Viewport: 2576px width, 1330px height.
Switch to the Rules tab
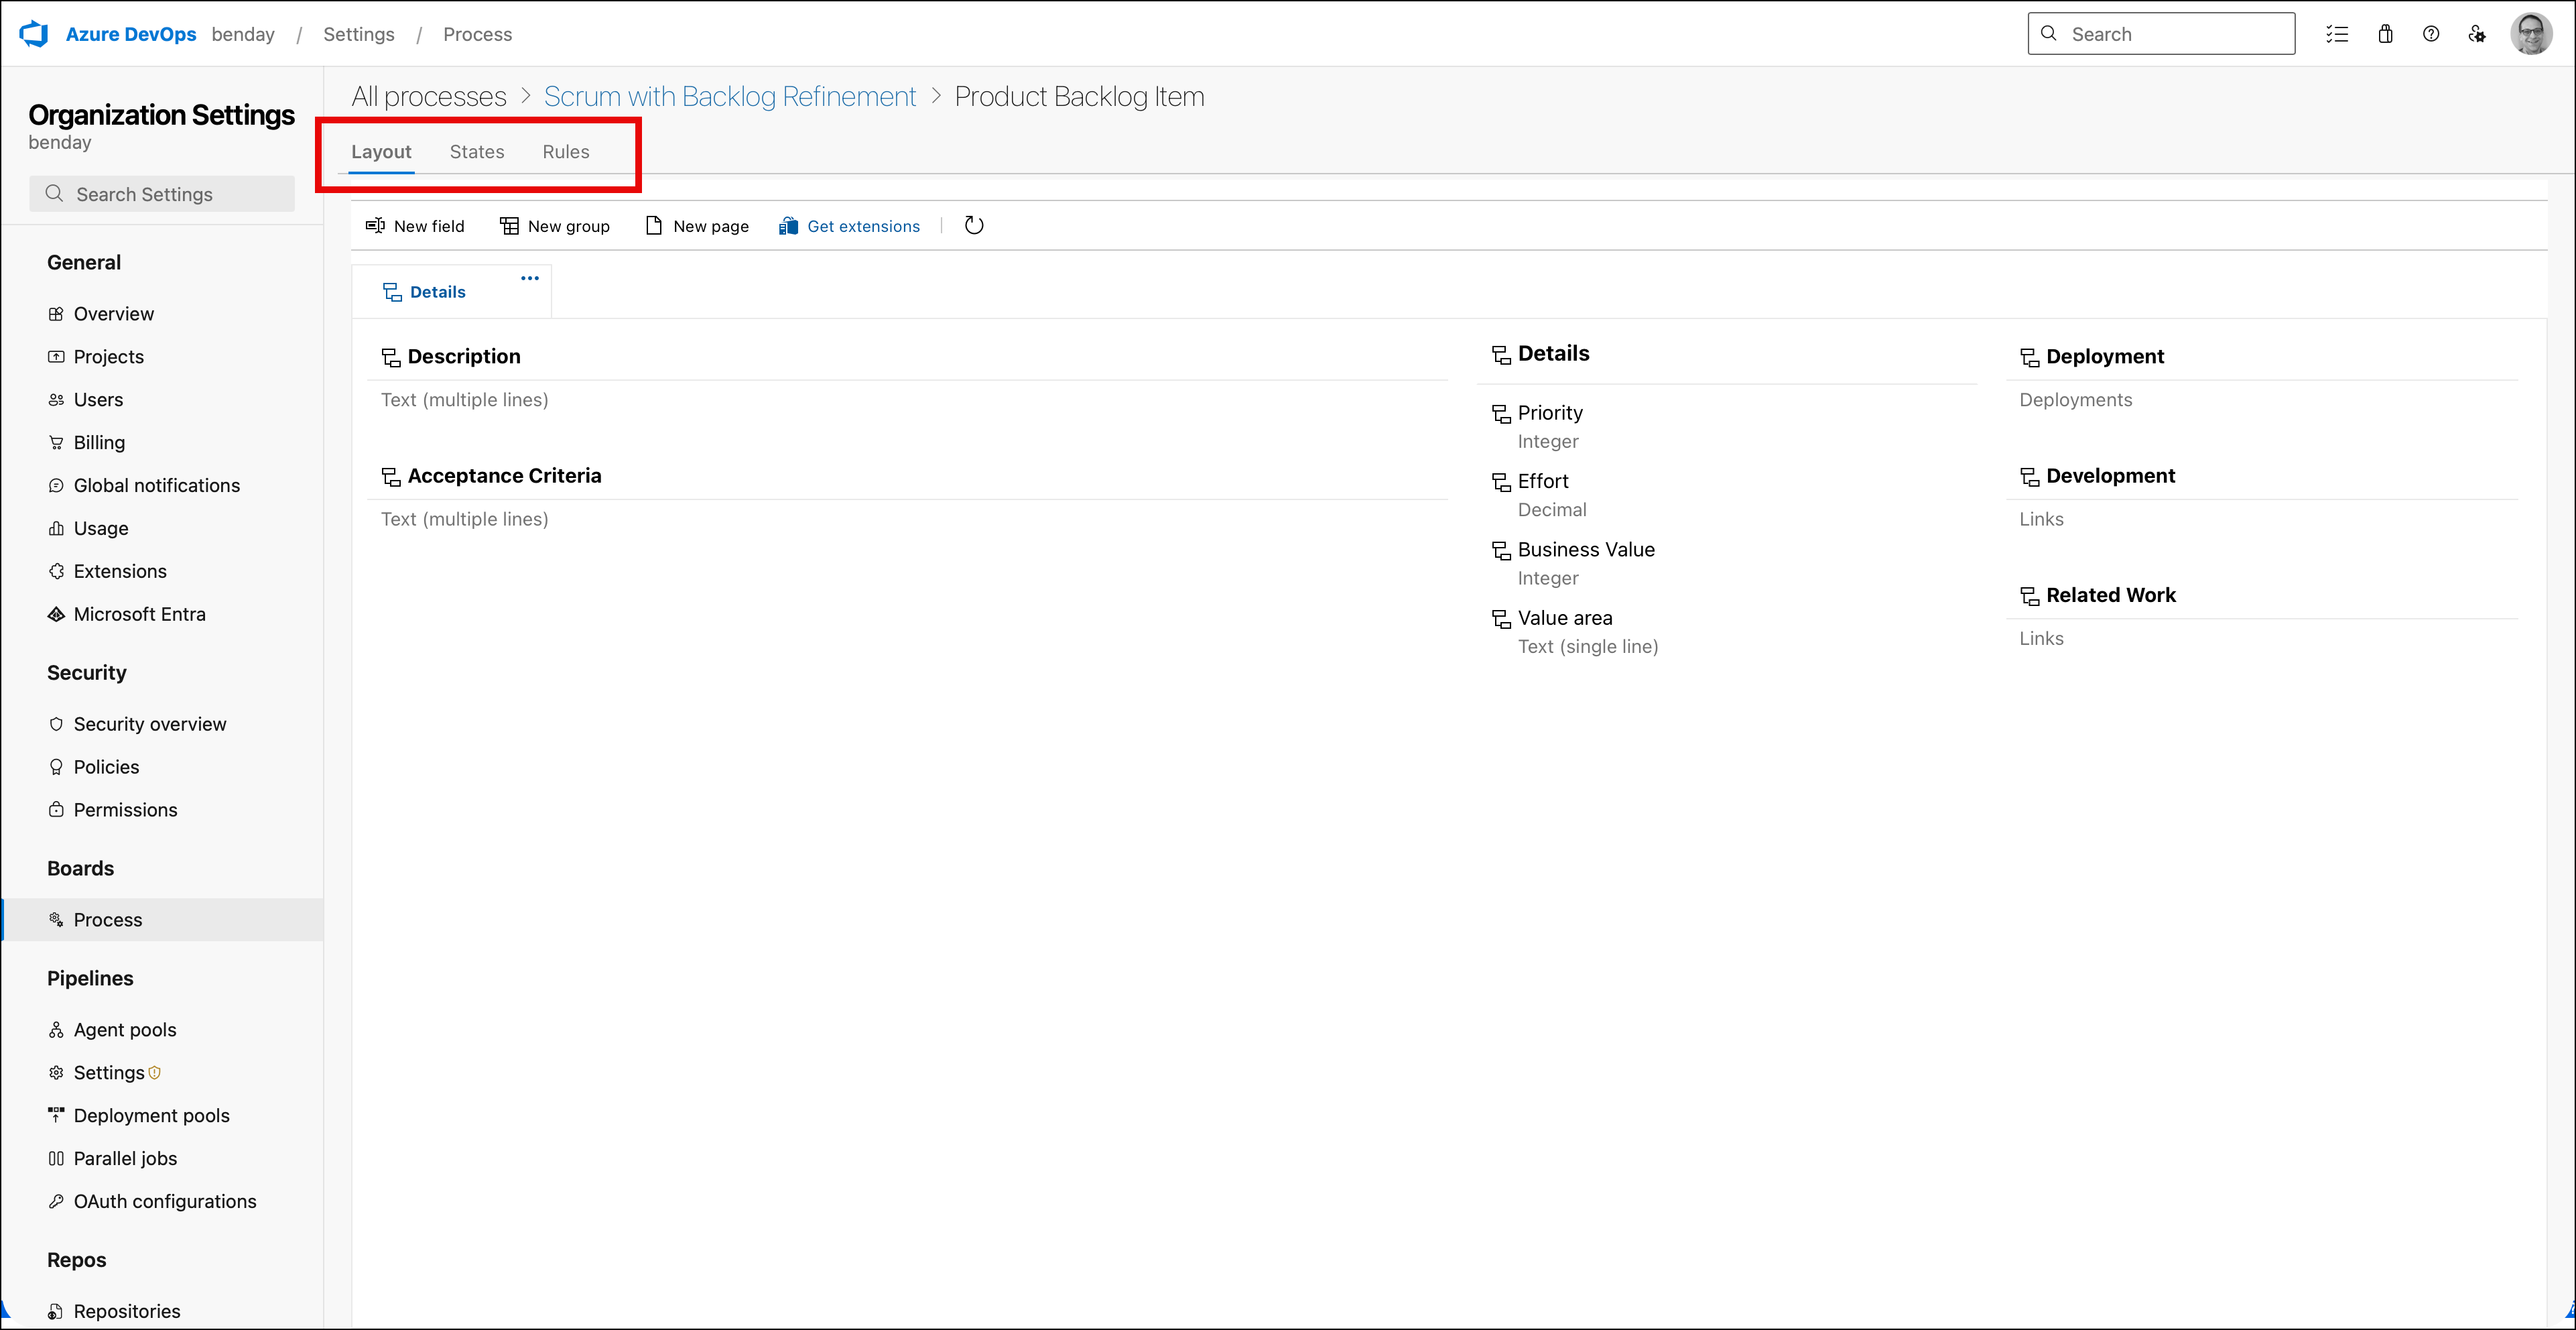(x=565, y=151)
